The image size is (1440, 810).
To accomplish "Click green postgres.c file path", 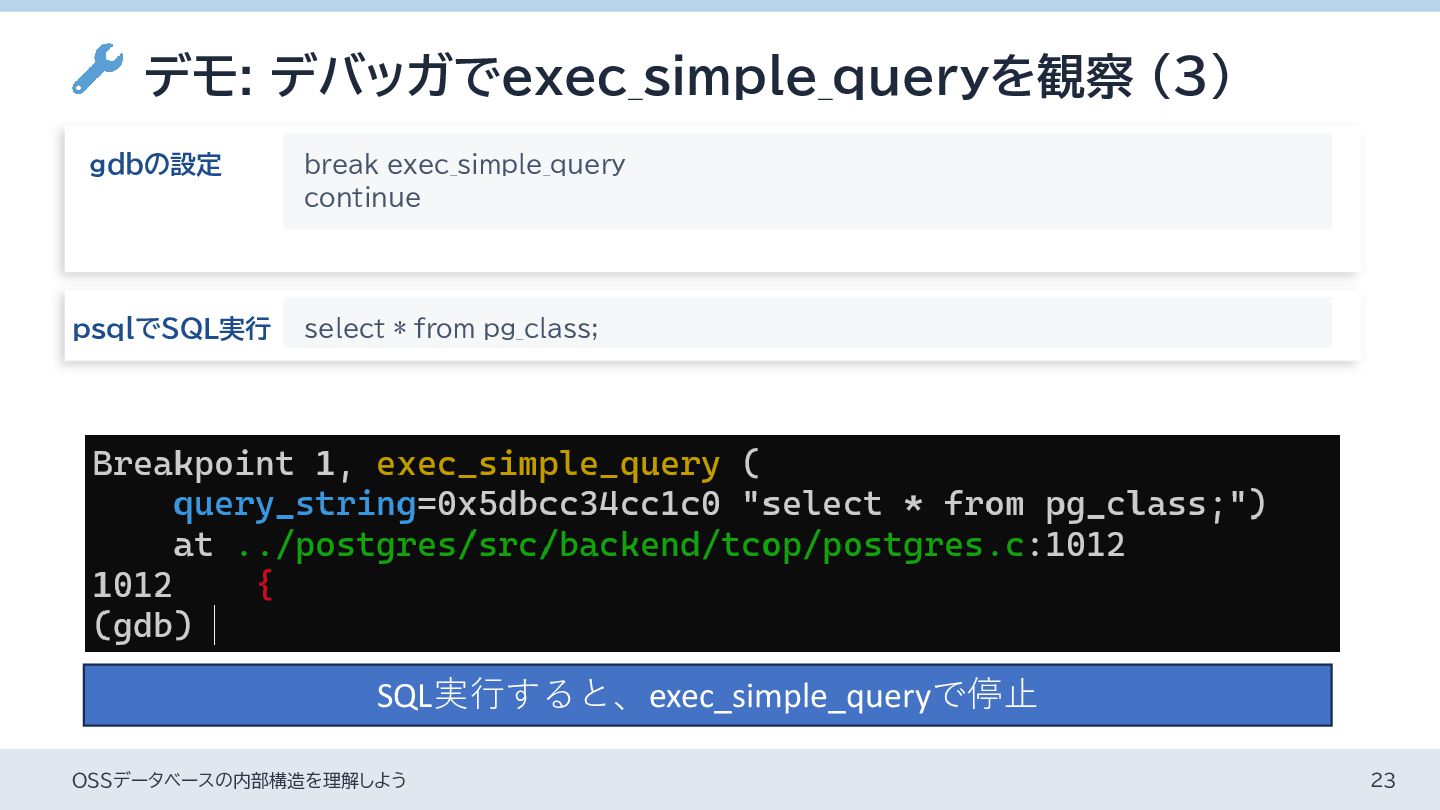I will [630, 545].
